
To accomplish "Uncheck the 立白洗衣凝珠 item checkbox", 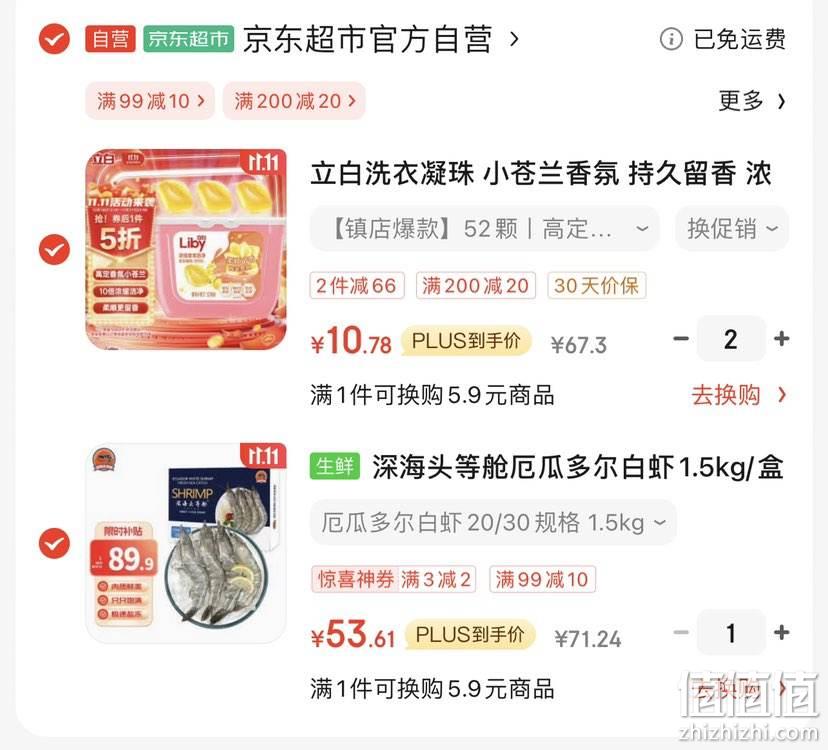I will click(x=54, y=250).
